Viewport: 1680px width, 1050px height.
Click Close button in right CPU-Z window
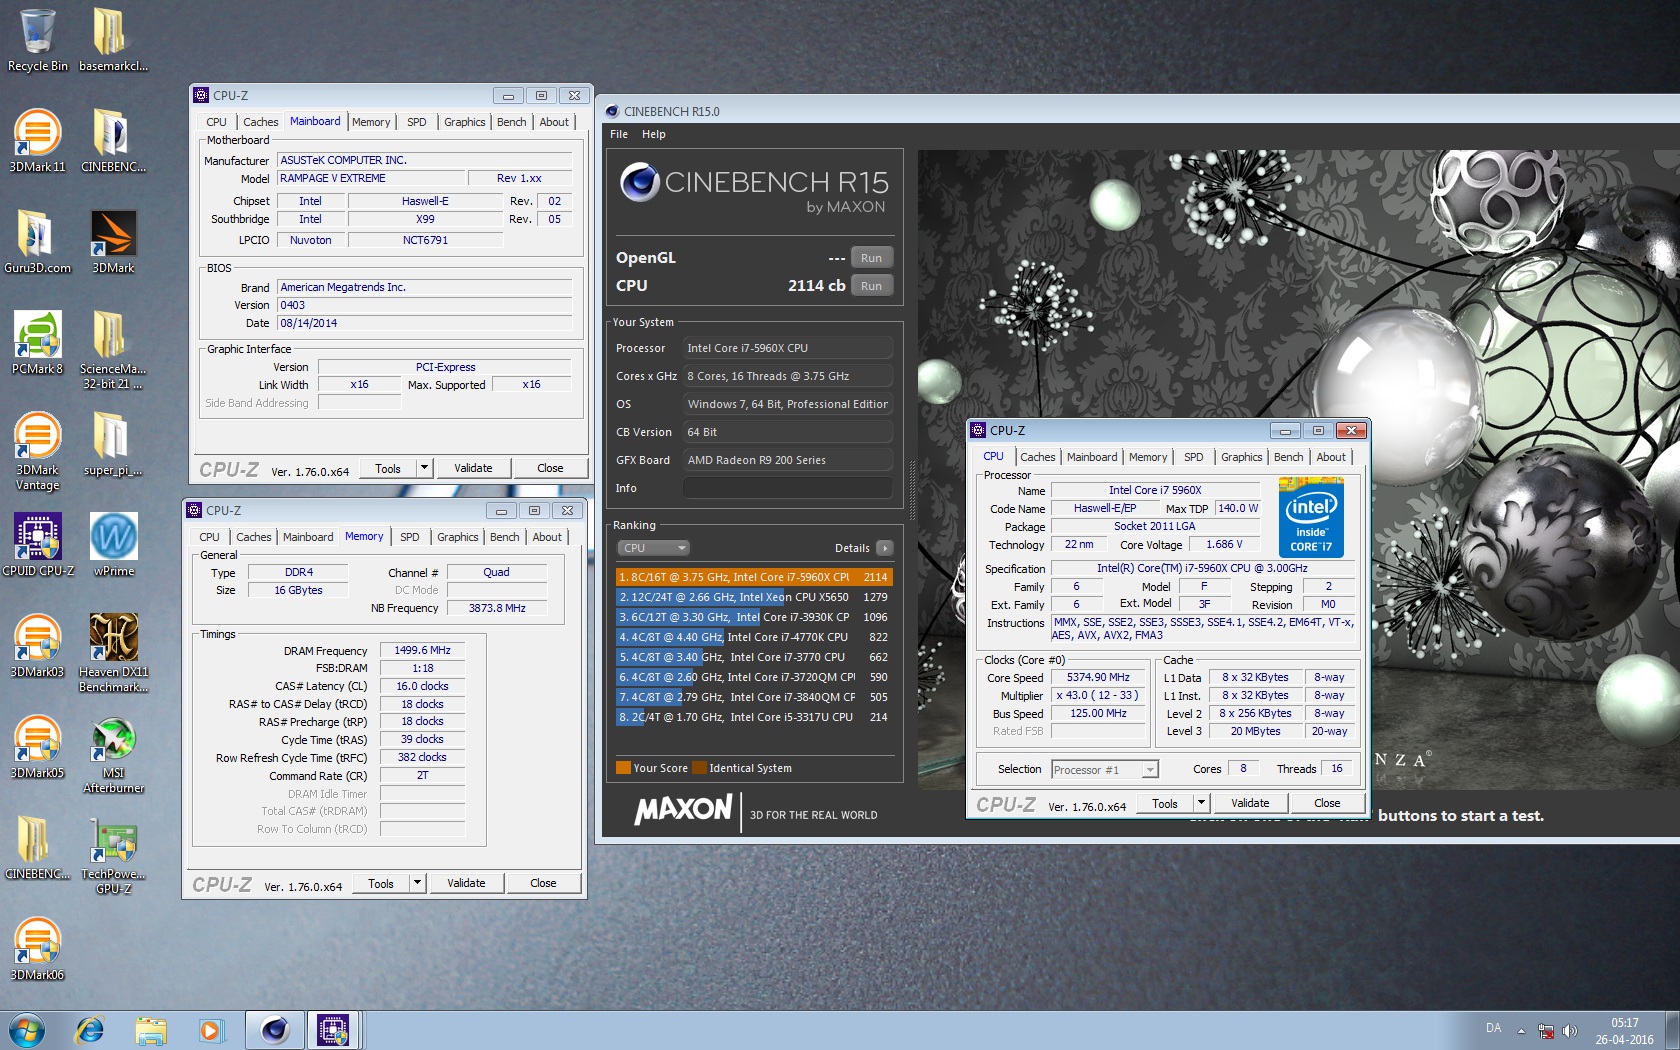click(x=1327, y=803)
